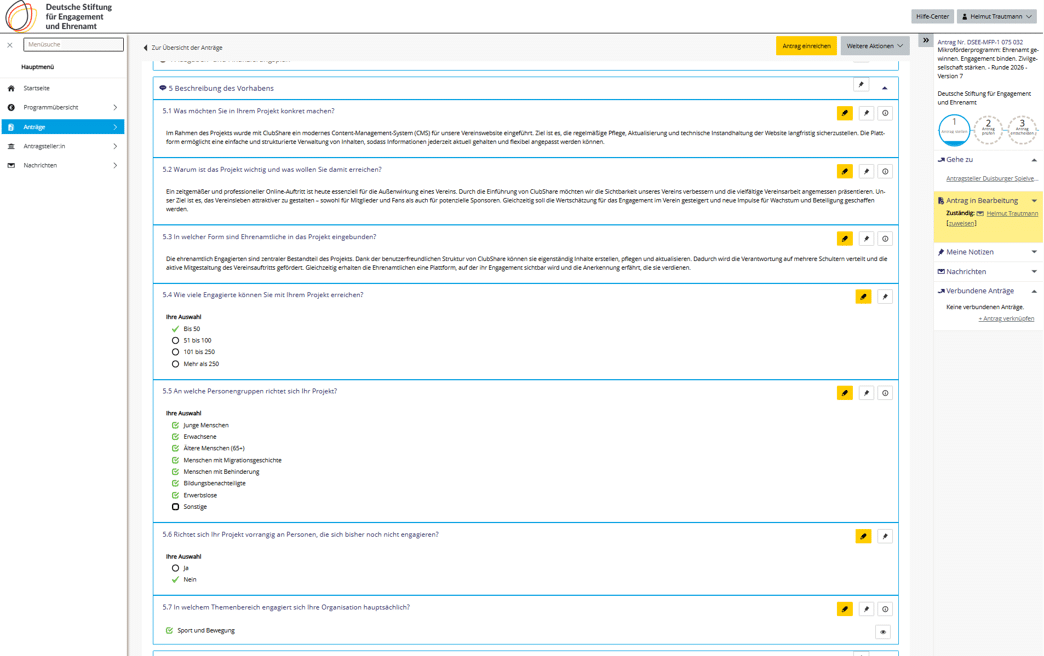The image size is (1044, 656).
Task: Open the info icon for question 5.5
Action: (885, 393)
